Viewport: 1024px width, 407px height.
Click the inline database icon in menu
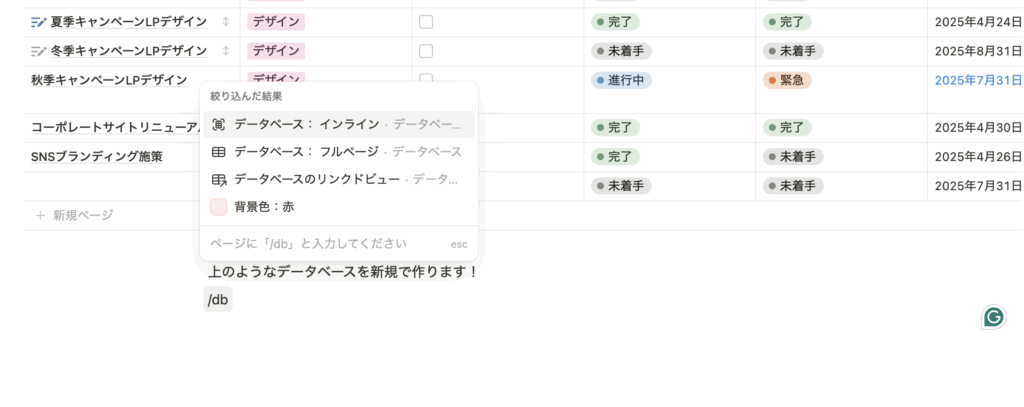[219, 125]
